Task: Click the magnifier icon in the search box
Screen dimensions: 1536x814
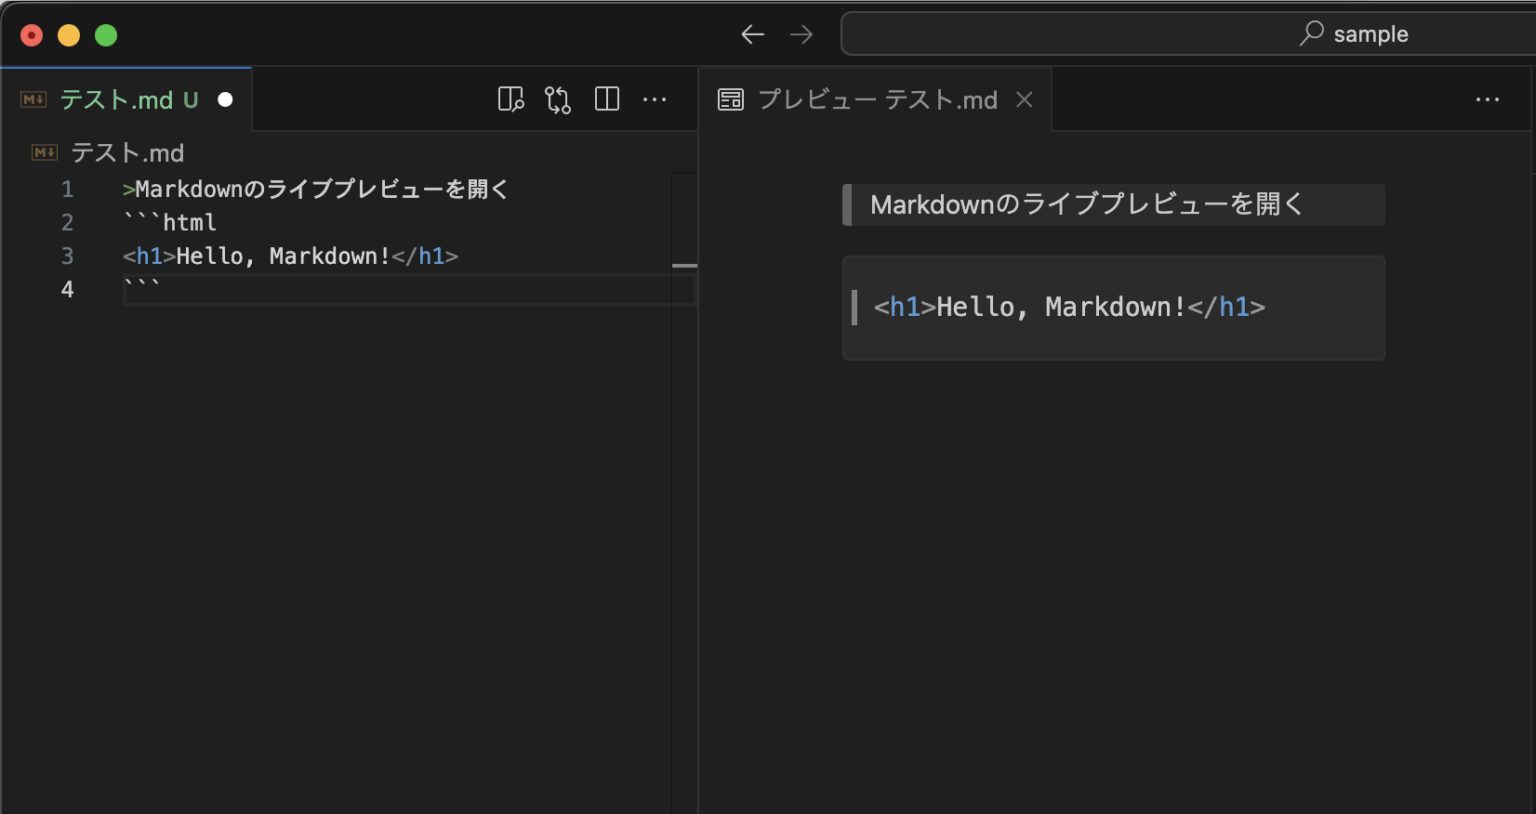Action: coord(1310,34)
